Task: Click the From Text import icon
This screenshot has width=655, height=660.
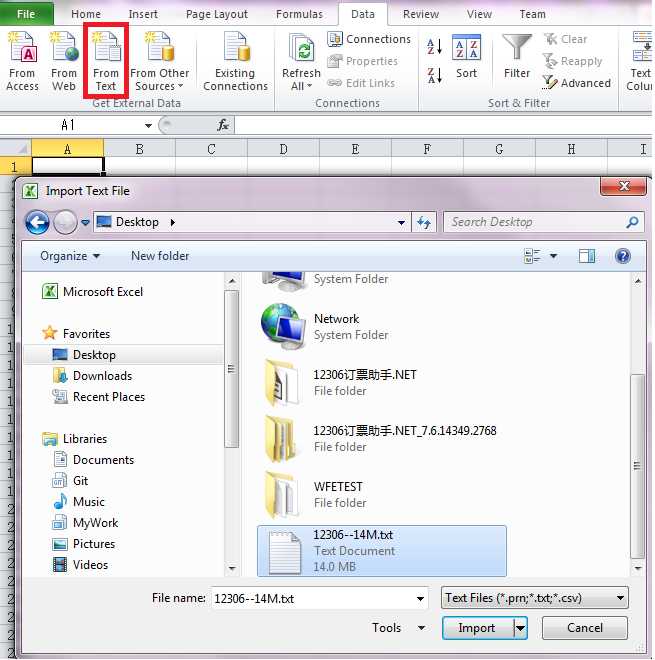Action: pos(106,61)
